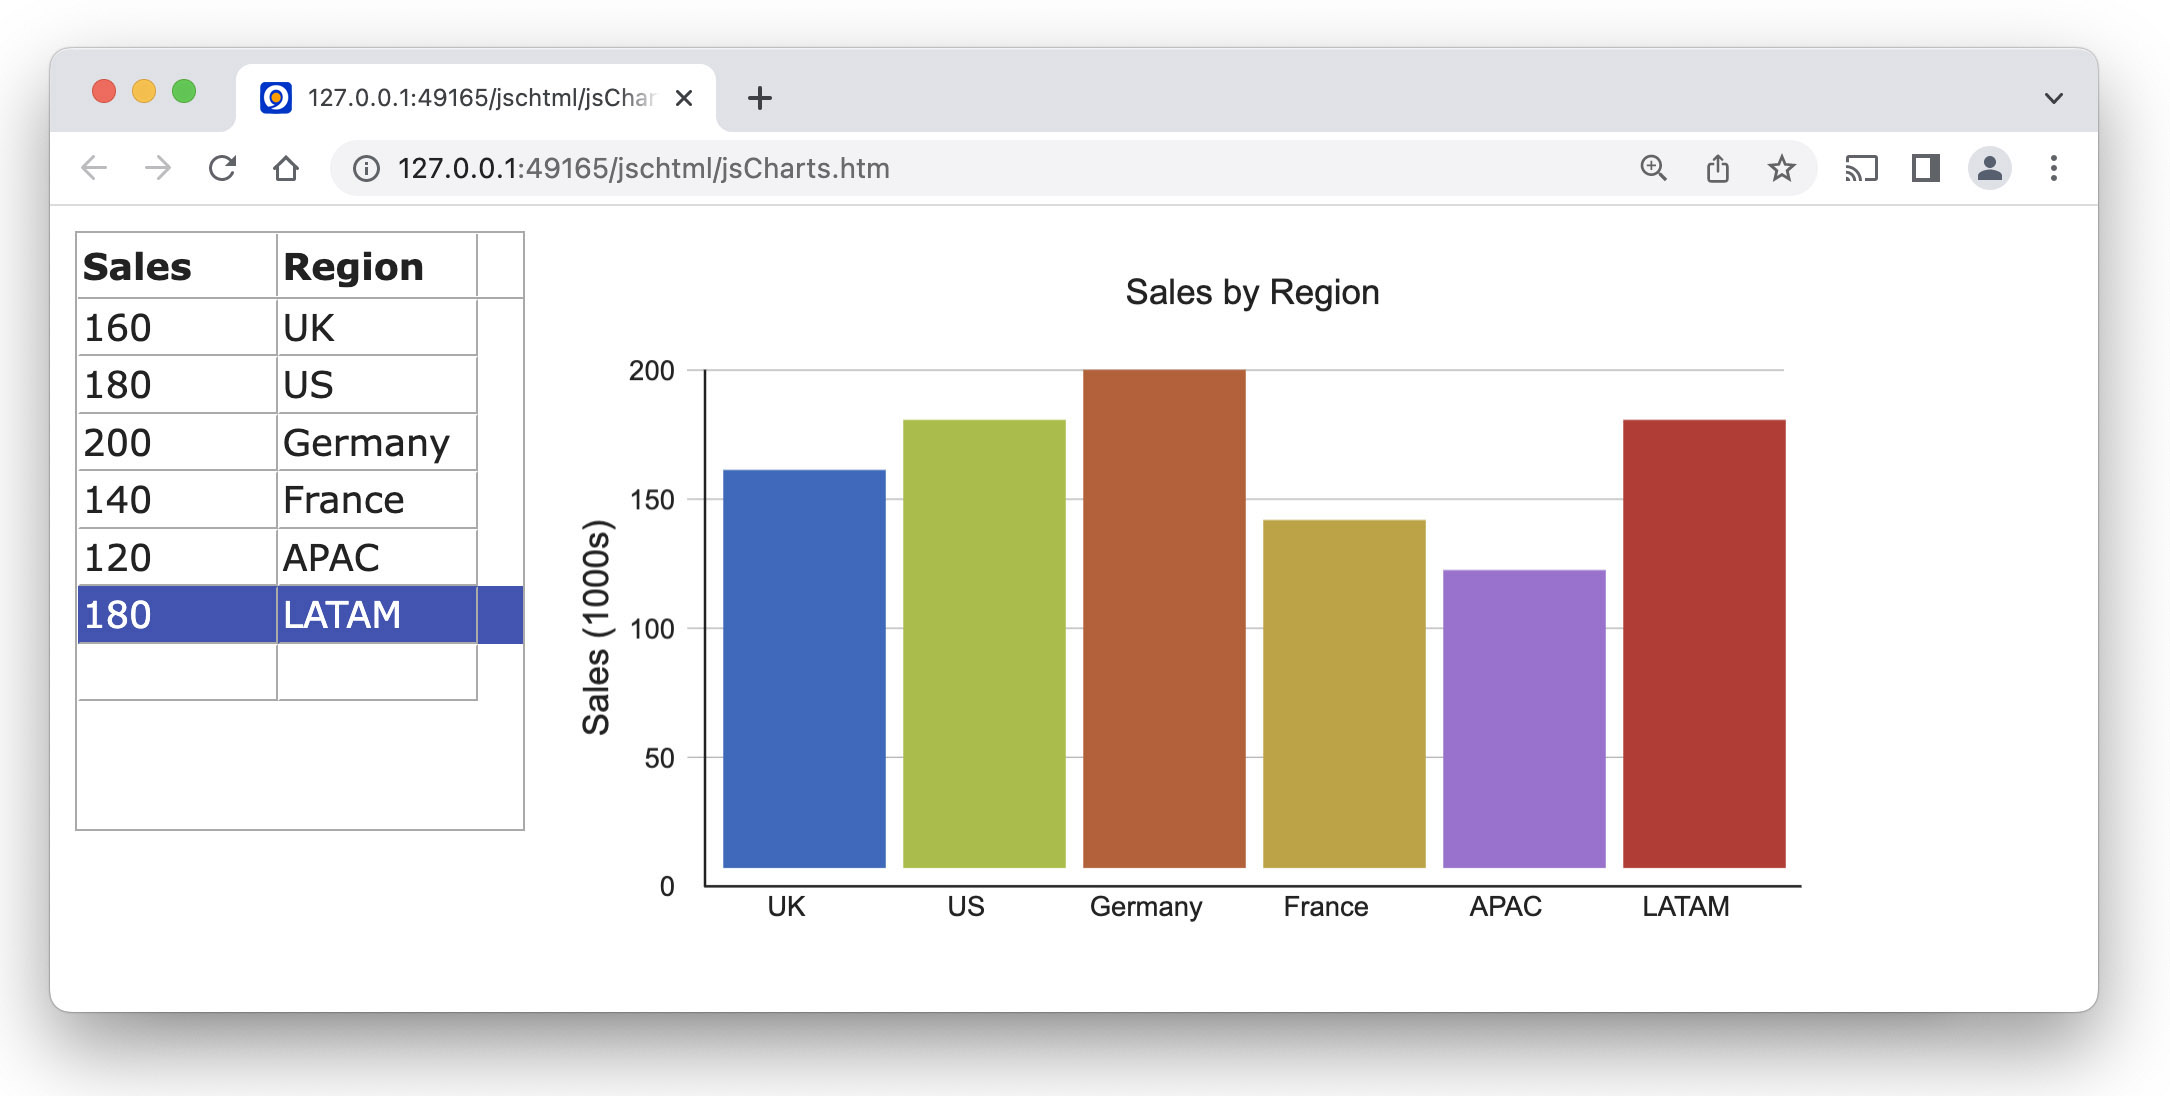Open the zoom control in the address bar
The height and width of the screenshot is (1096, 2170).
click(x=1654, y=168)
